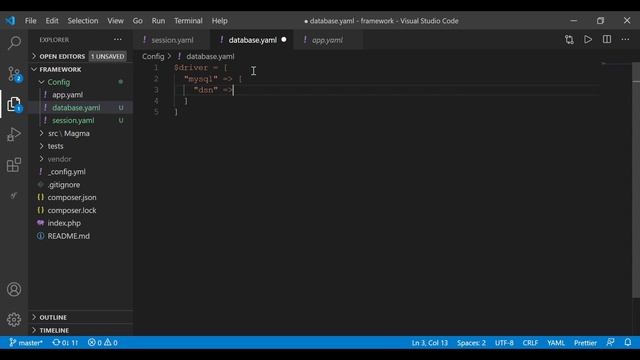Open app.yaml in Explorer tree
Image resolution: width=640 pixels, height=360 pixels.
tap(67, 95)
